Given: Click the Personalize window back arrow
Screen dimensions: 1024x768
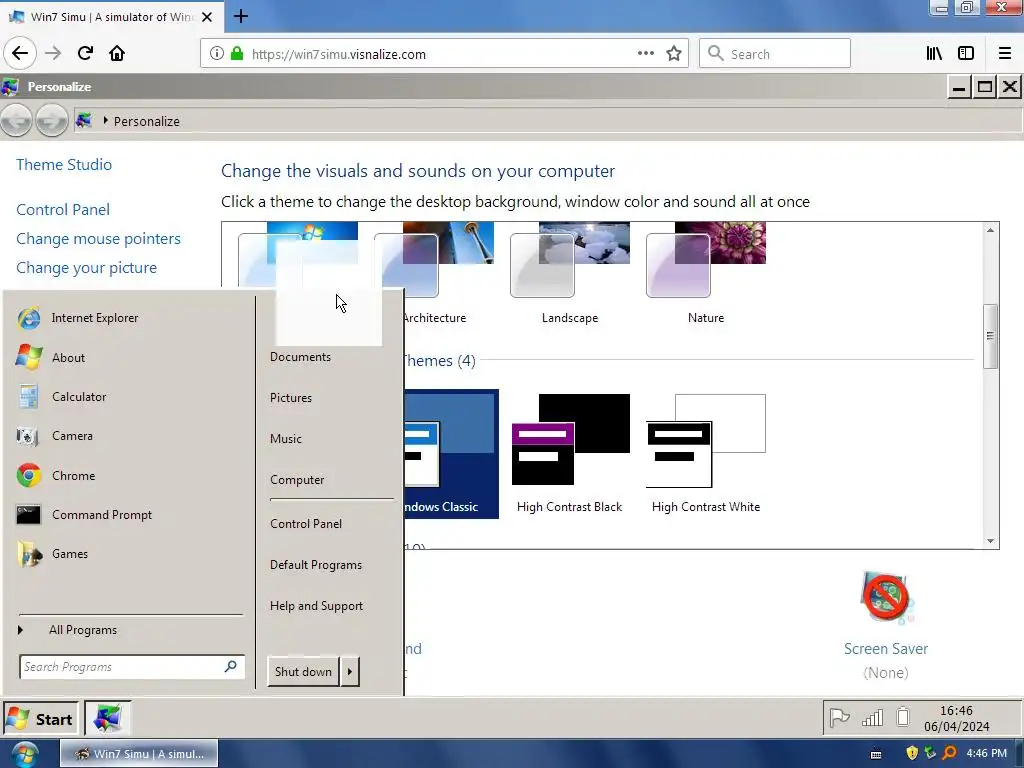Looking at the screenshot, I should coord(16,121).
